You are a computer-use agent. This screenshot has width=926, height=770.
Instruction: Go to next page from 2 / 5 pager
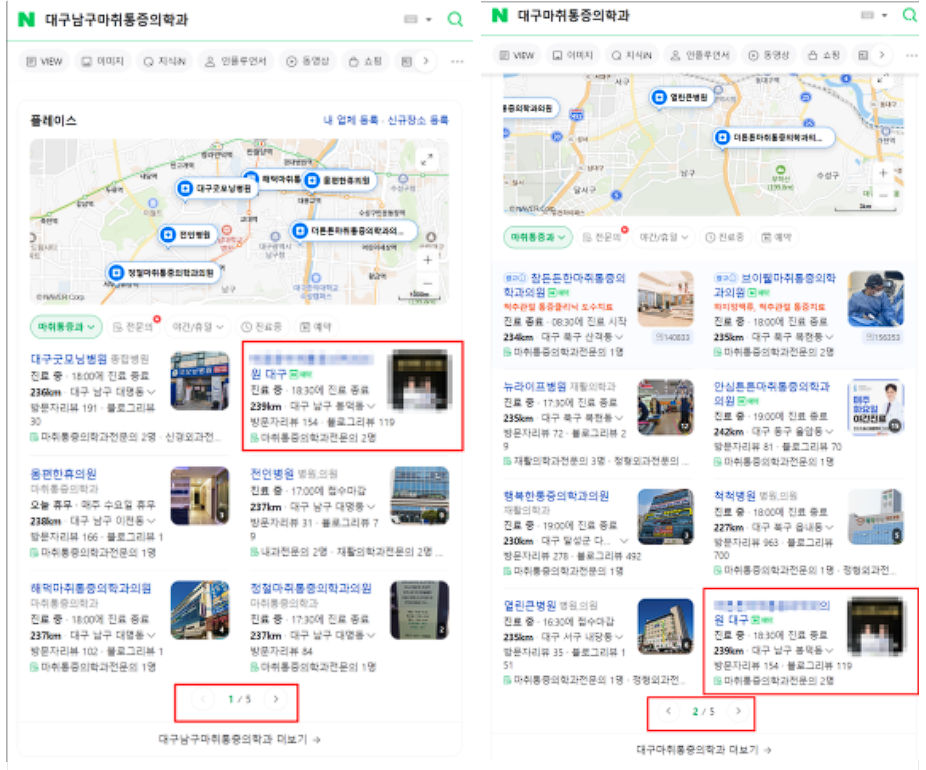(738, 711)
